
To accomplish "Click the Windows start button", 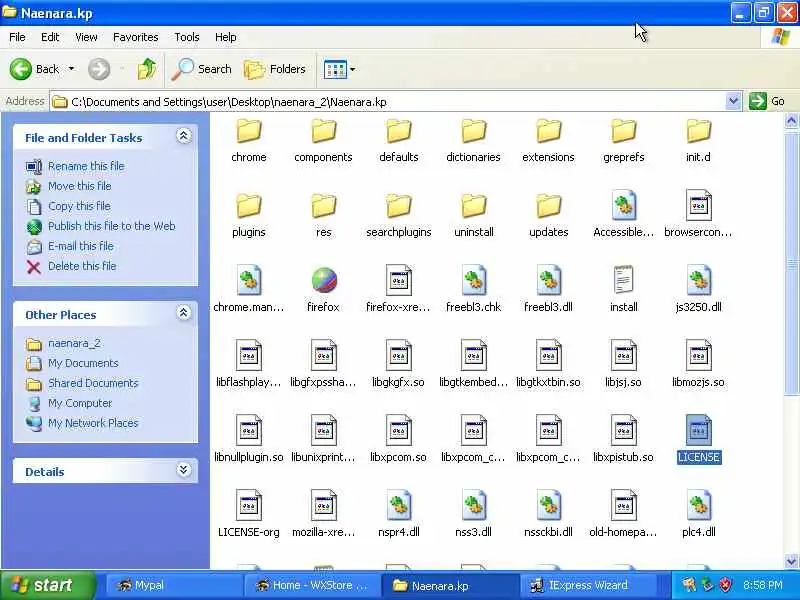I will 48,585.
